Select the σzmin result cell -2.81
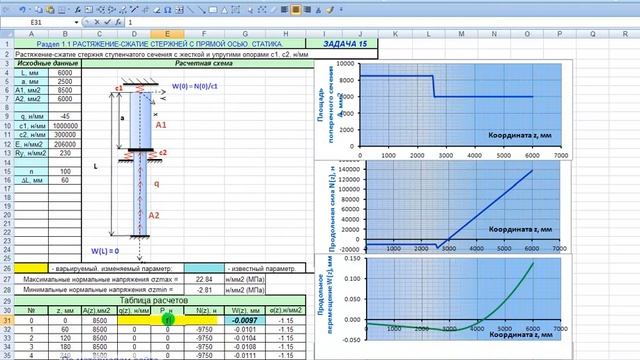Image resolution: width=640 pixels, height=360 pixels. tap(204, 289)
